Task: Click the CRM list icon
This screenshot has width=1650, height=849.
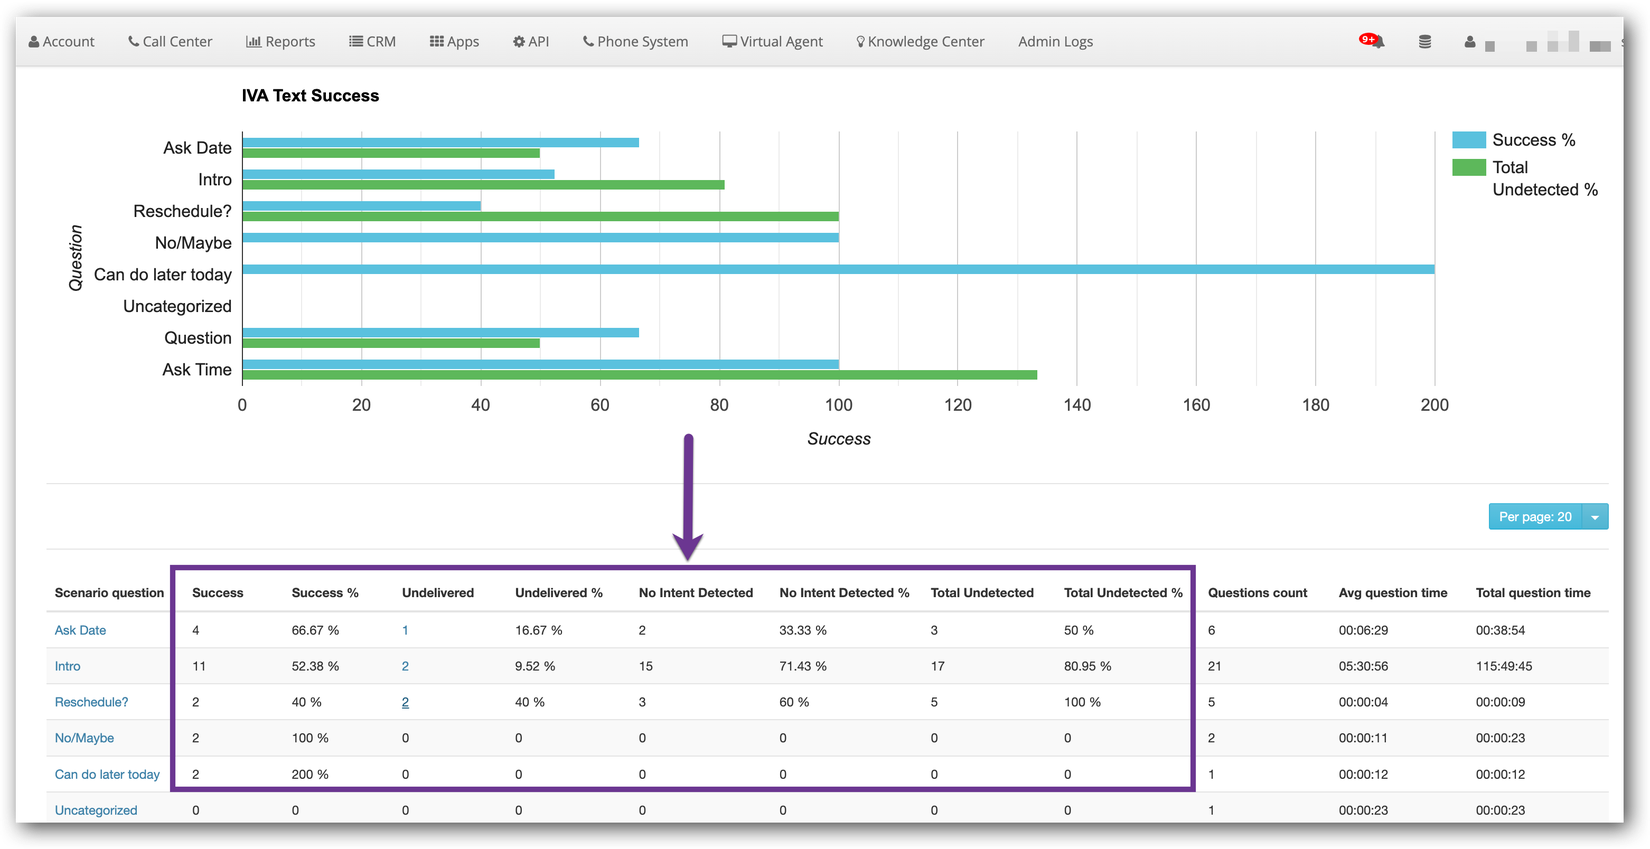Action: click(356, 42)
